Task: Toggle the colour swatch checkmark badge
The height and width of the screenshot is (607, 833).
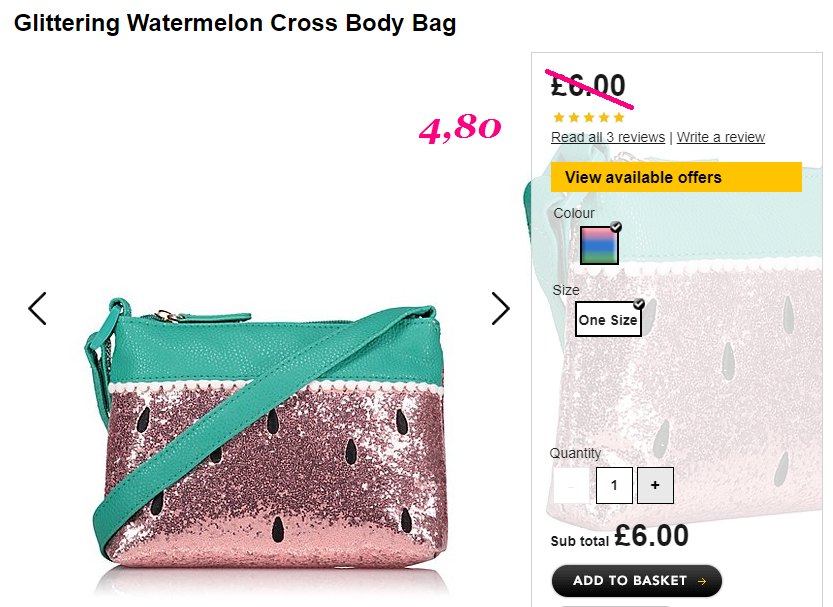Action: click(x=616, y=227)
